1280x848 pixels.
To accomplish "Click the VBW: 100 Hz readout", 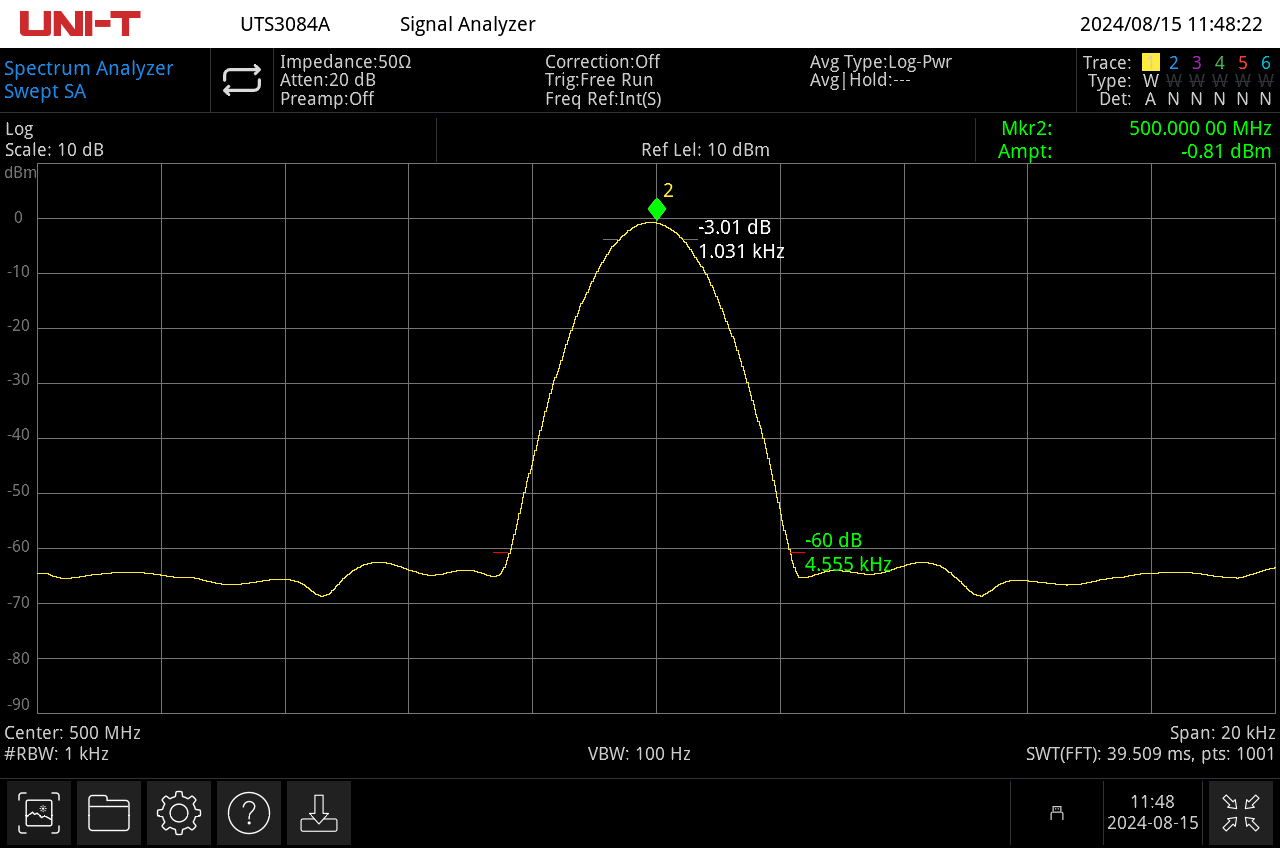I will [639, 754].
